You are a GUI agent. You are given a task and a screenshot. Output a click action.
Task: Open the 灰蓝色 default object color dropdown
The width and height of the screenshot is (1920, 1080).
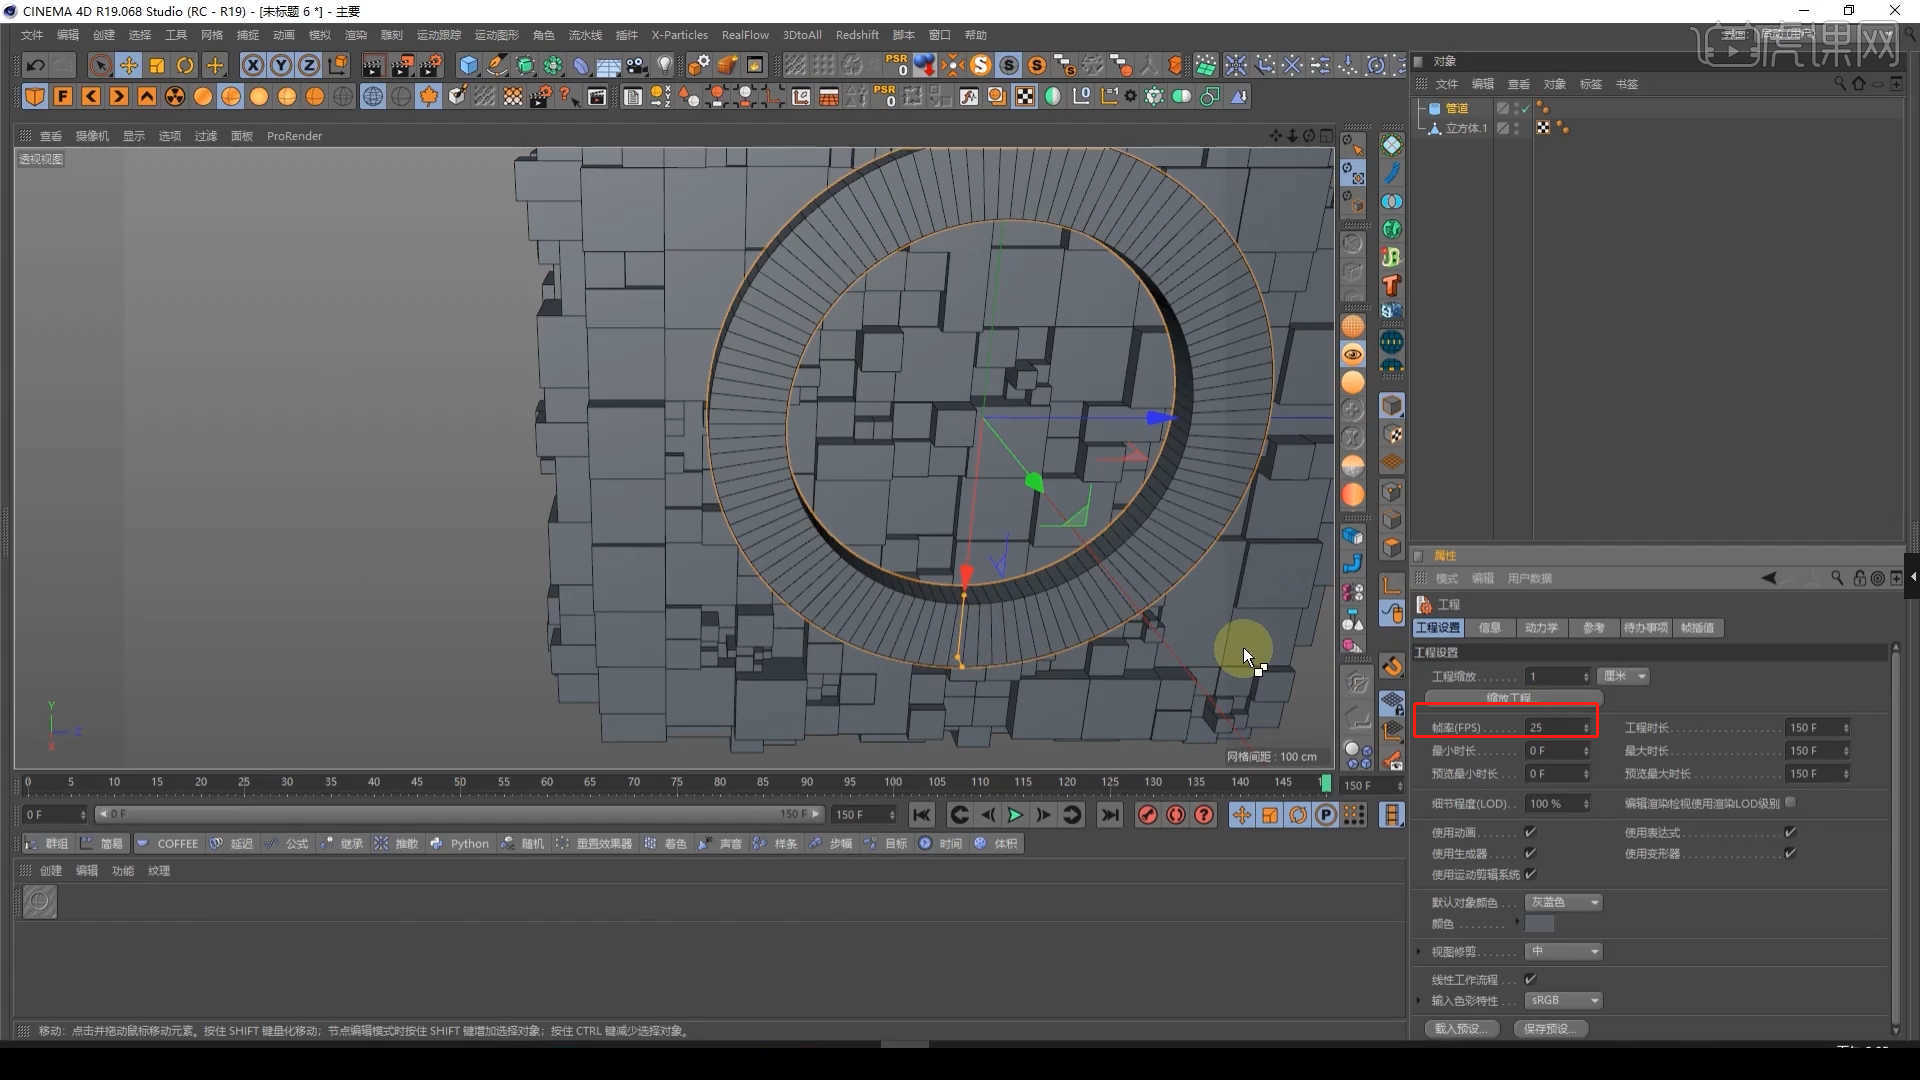(x=1563, y=902)
